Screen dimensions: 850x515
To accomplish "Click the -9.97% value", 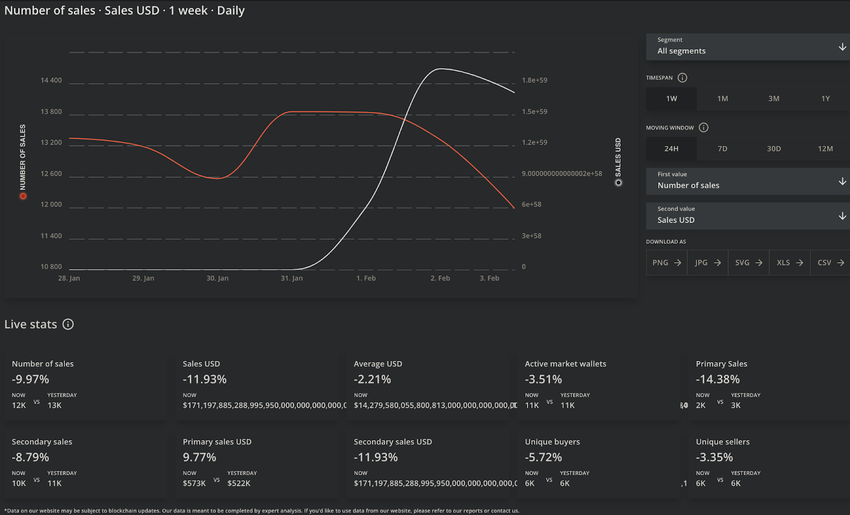I will click(x=30, y=379).
